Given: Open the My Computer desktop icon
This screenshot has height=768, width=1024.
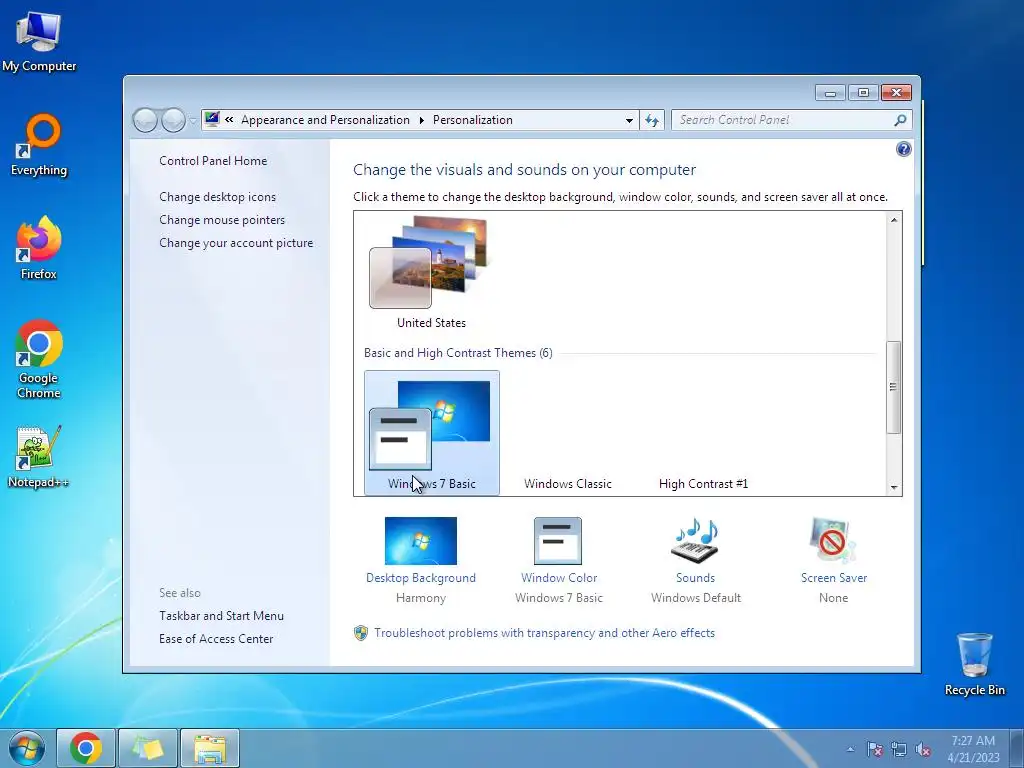Looking at the screenshot, I should click(39, 41).
